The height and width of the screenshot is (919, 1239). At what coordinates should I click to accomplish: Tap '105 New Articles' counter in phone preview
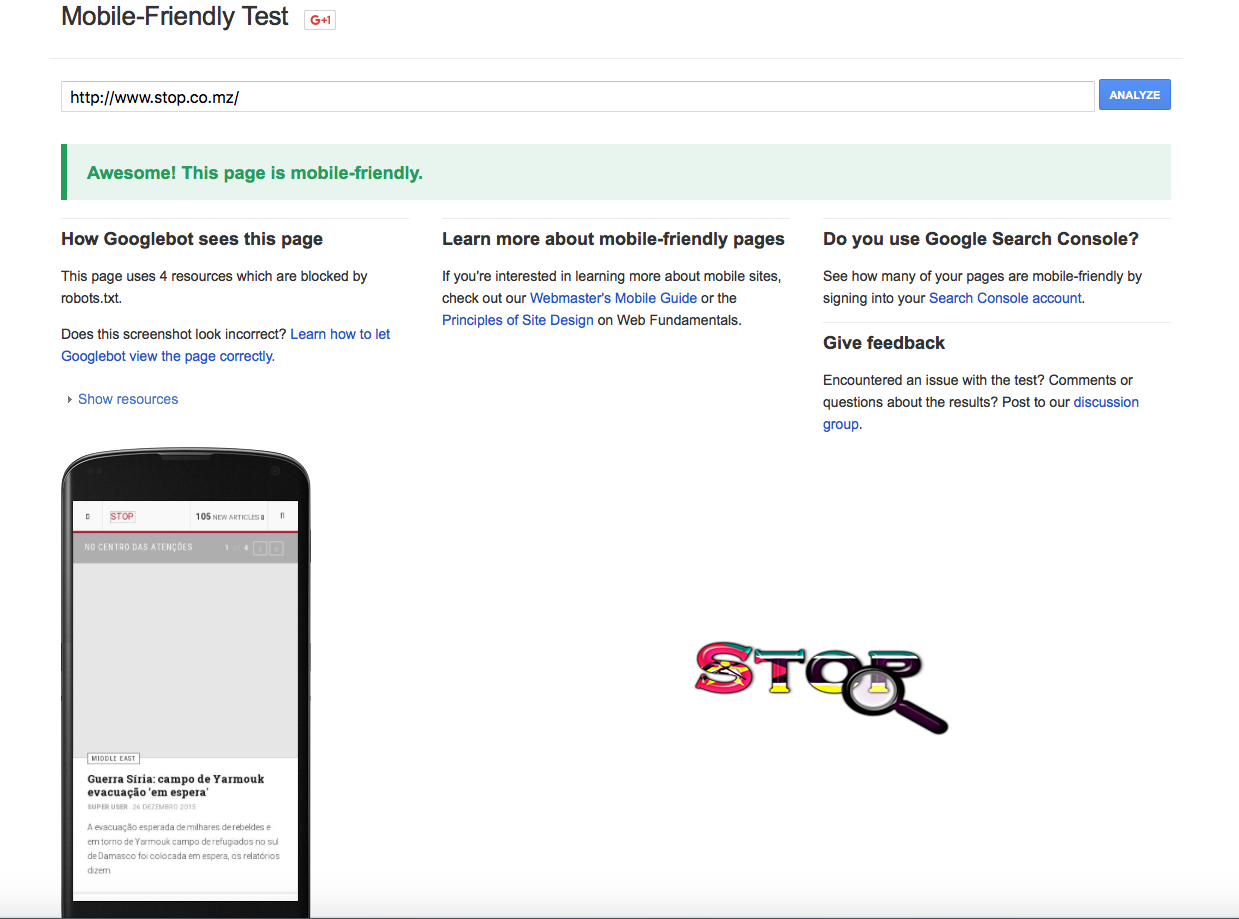pyautogui.click(x=229, y=517)
